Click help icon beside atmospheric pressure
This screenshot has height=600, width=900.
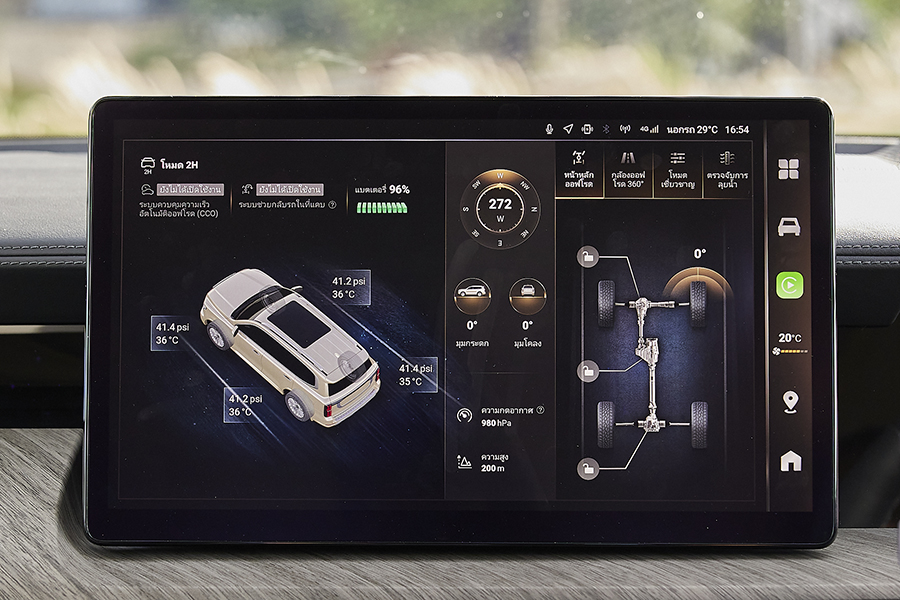pos(541,410)
